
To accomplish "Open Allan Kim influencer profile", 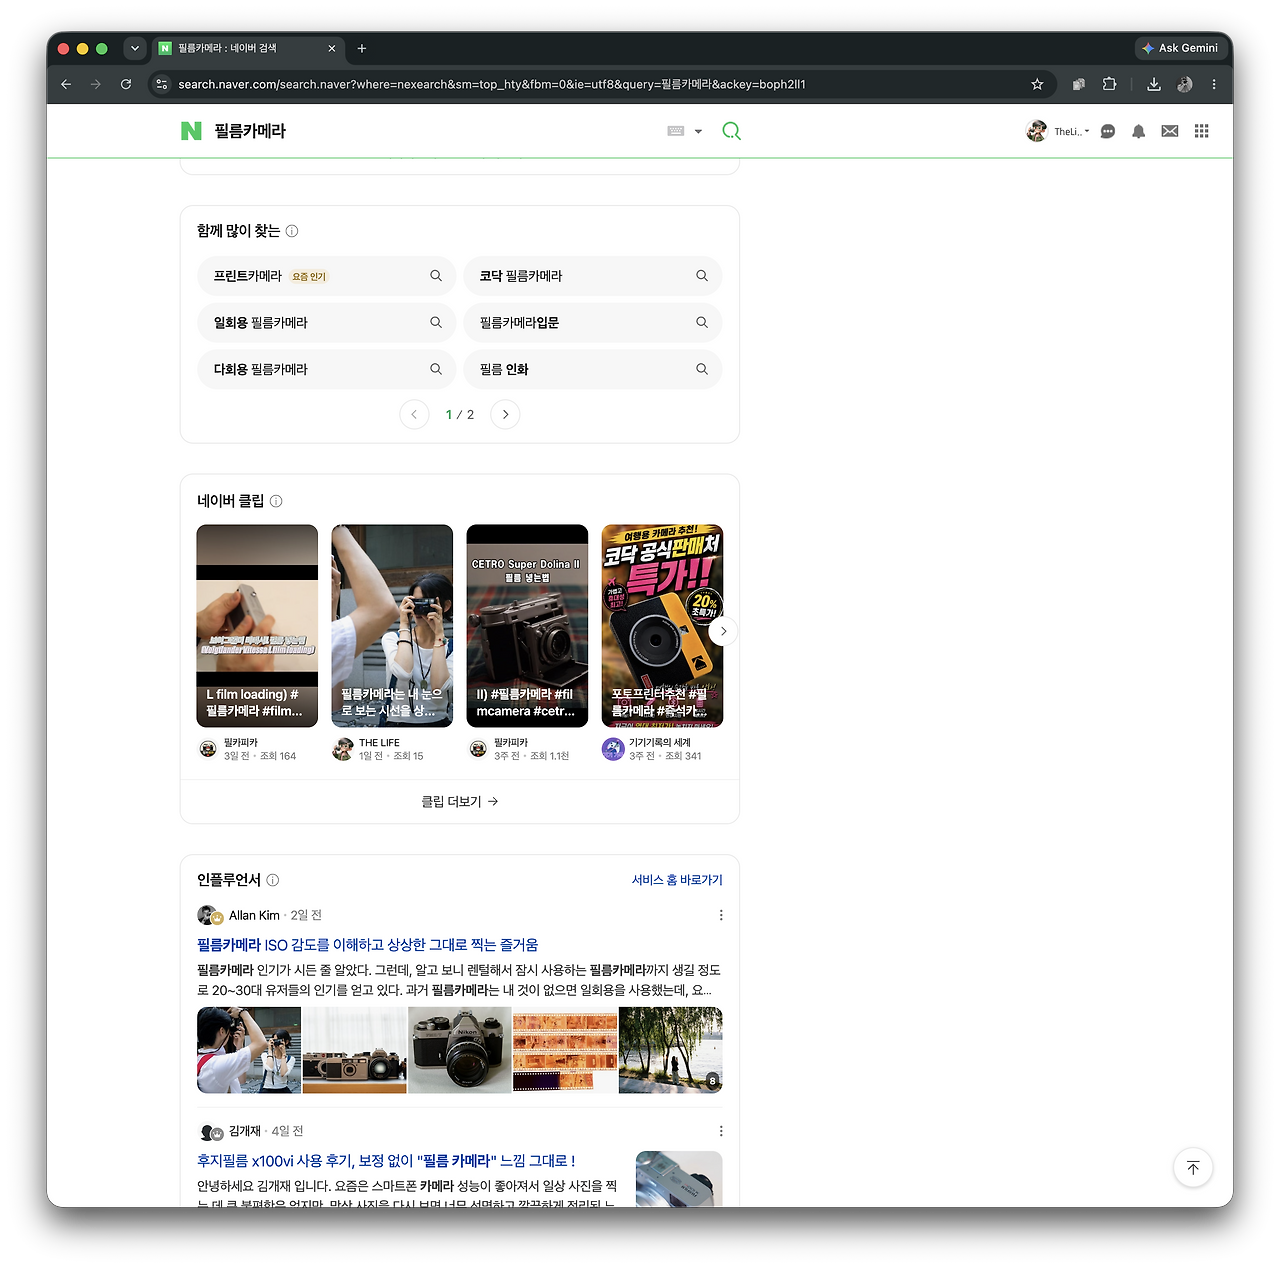I will (x=254, y=915).
